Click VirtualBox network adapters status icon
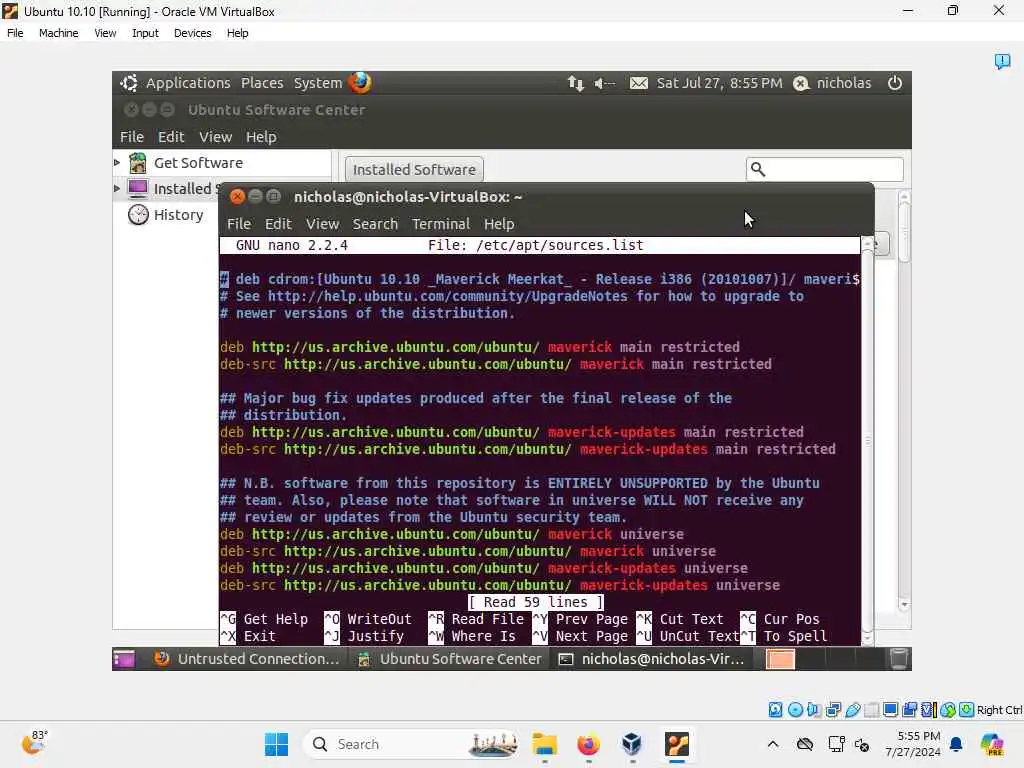Screen dimensions: 1024x768 click(833, 710)
